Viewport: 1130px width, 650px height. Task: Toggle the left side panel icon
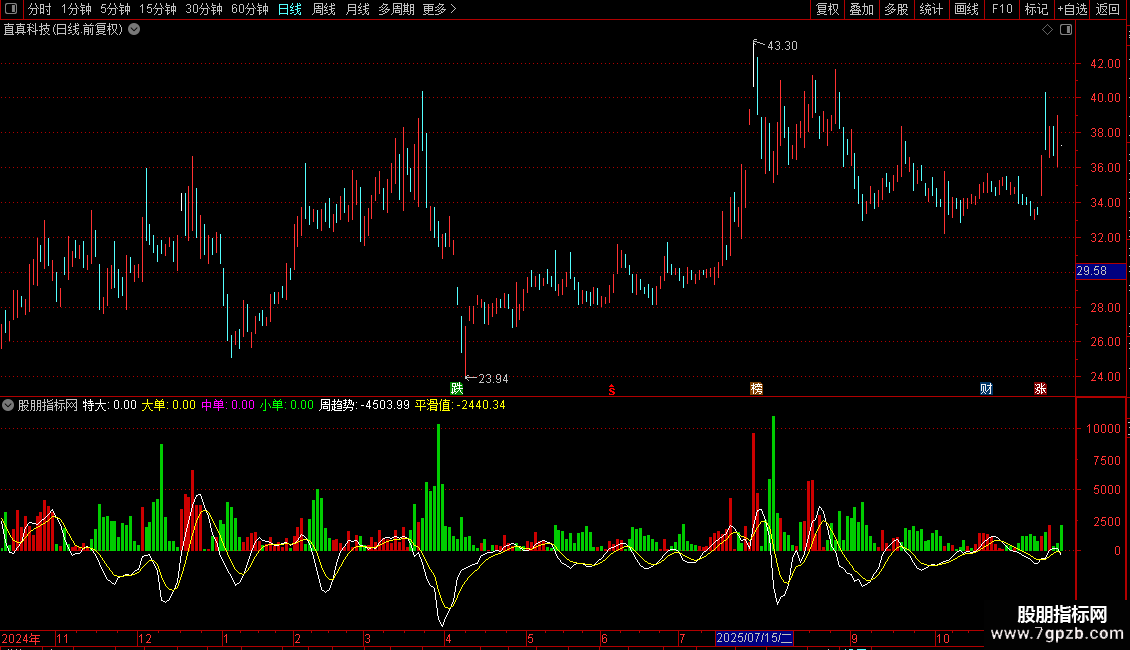11,9
